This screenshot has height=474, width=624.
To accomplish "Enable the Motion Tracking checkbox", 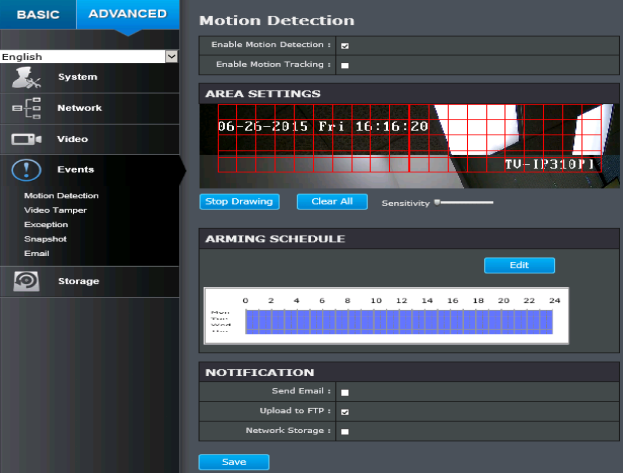I will tap(345, 65).
